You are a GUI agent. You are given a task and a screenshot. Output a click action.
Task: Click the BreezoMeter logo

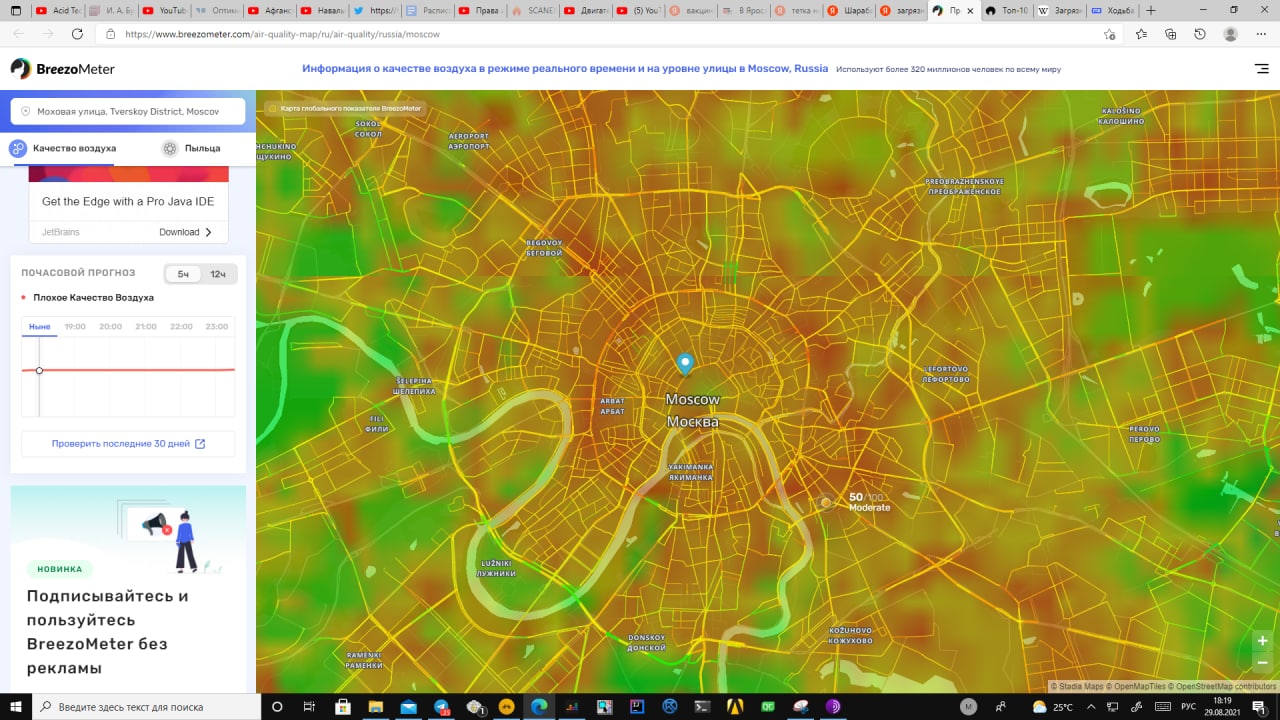point(63,69)
